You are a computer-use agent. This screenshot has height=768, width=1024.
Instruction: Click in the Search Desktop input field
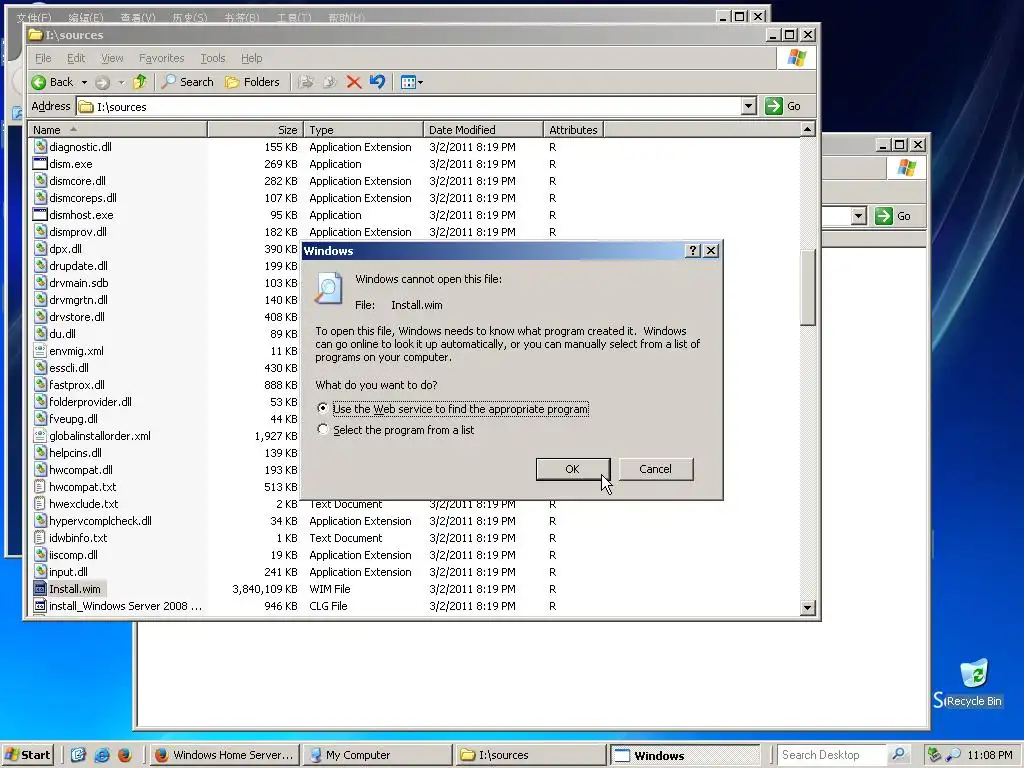833,755
